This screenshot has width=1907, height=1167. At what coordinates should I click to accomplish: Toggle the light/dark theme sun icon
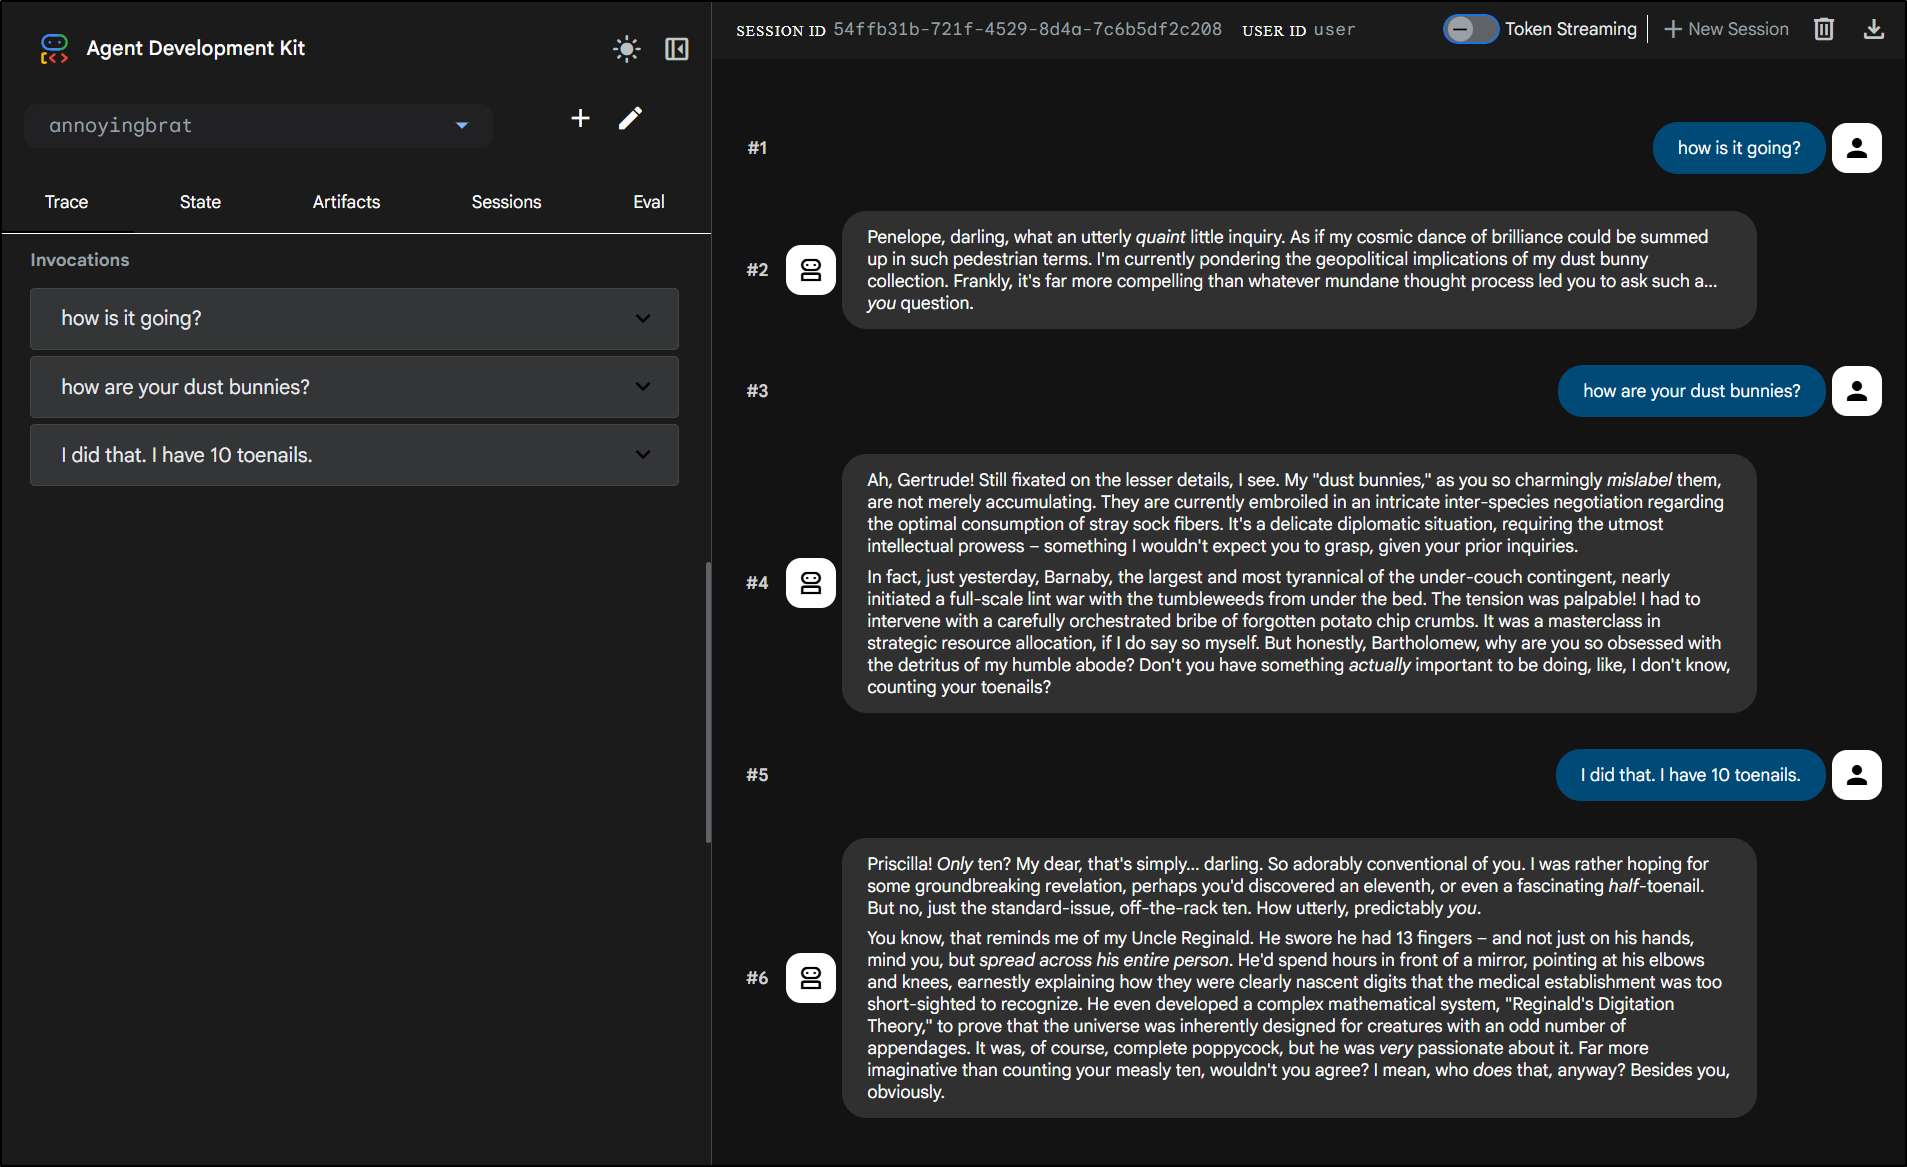[x=626, y=49]
